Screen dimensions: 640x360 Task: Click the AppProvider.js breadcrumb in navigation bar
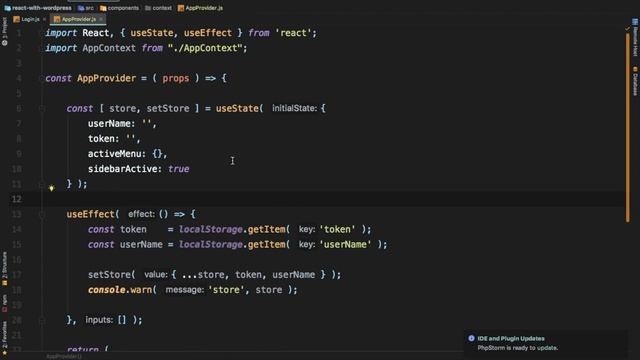200,8
